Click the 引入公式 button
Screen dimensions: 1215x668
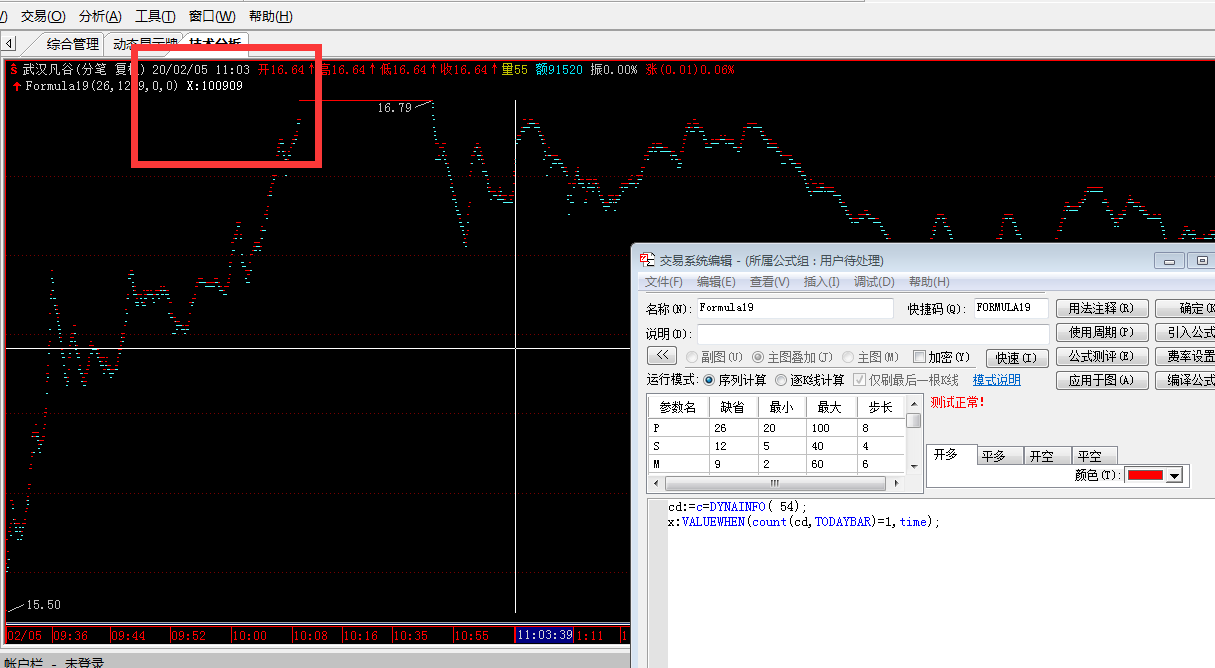tap(1185, 333)
